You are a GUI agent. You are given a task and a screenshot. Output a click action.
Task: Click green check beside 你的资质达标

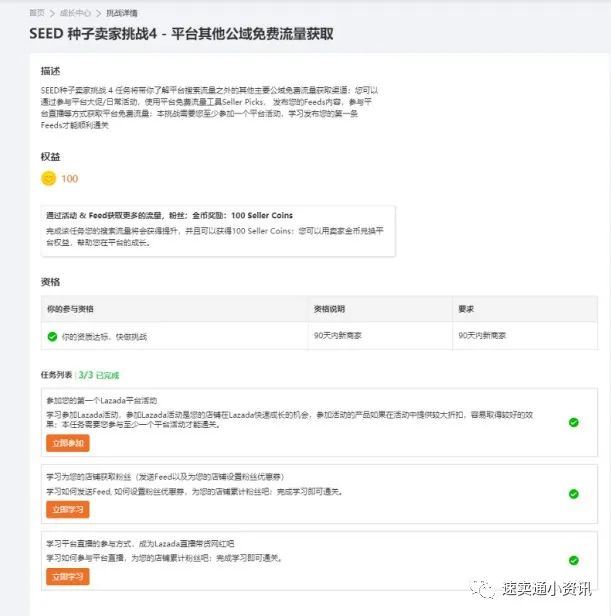coord(52,337)
